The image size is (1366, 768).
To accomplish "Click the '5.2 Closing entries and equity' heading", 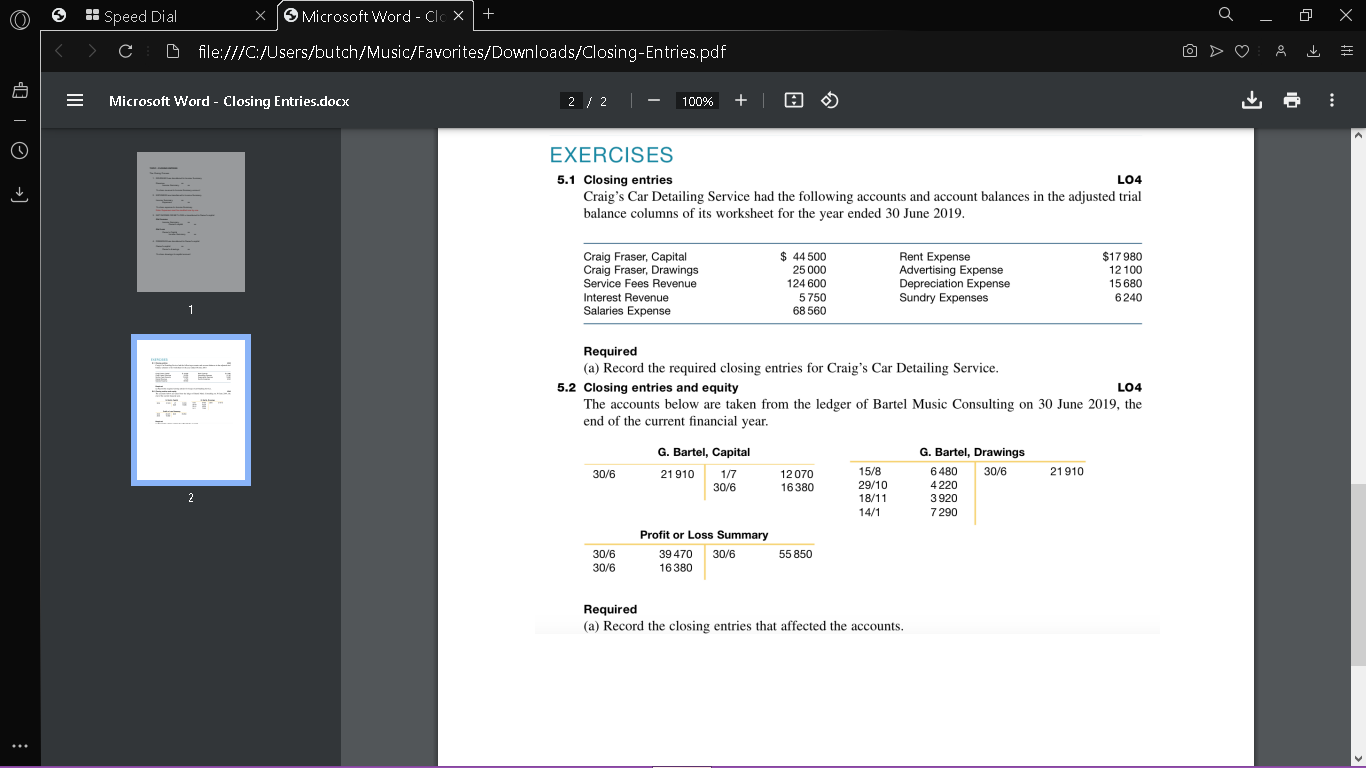I will pos(648,387).
